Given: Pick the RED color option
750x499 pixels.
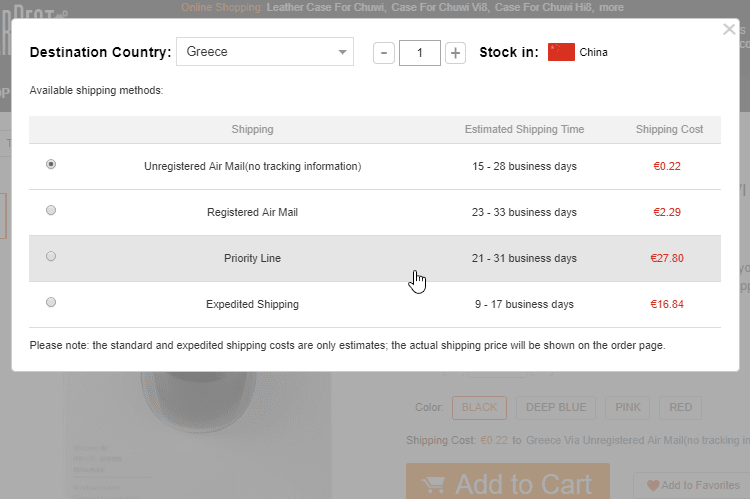Looking at the screenshot, I should [680, 407].
